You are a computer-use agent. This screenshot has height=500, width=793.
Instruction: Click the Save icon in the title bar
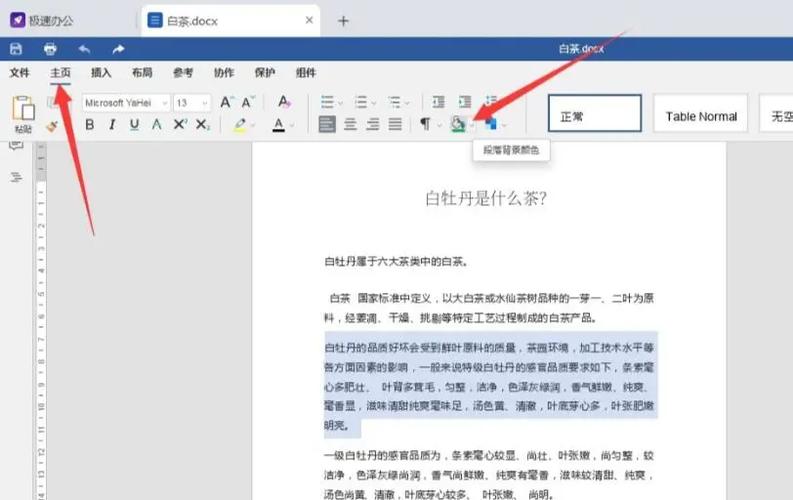tap(16, 49)
